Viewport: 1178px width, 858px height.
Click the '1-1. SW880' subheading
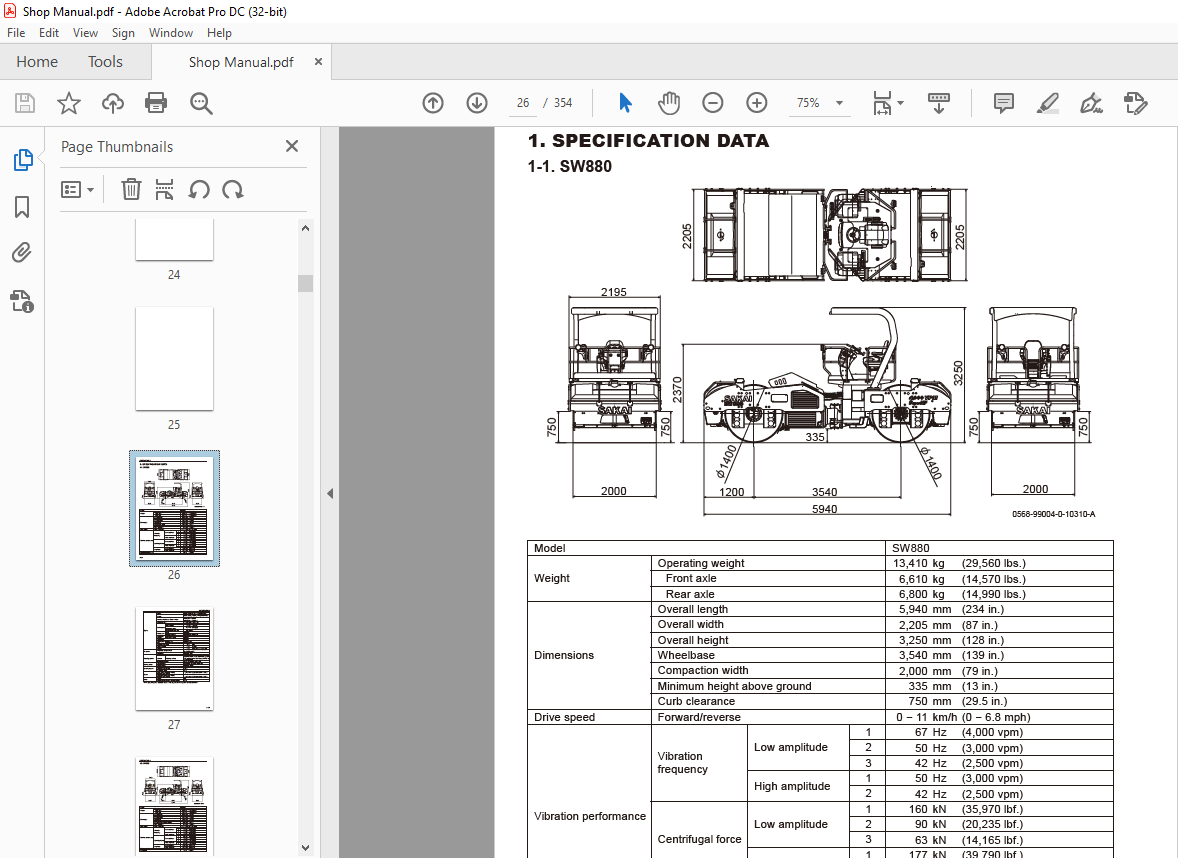[x=569, y=167]
